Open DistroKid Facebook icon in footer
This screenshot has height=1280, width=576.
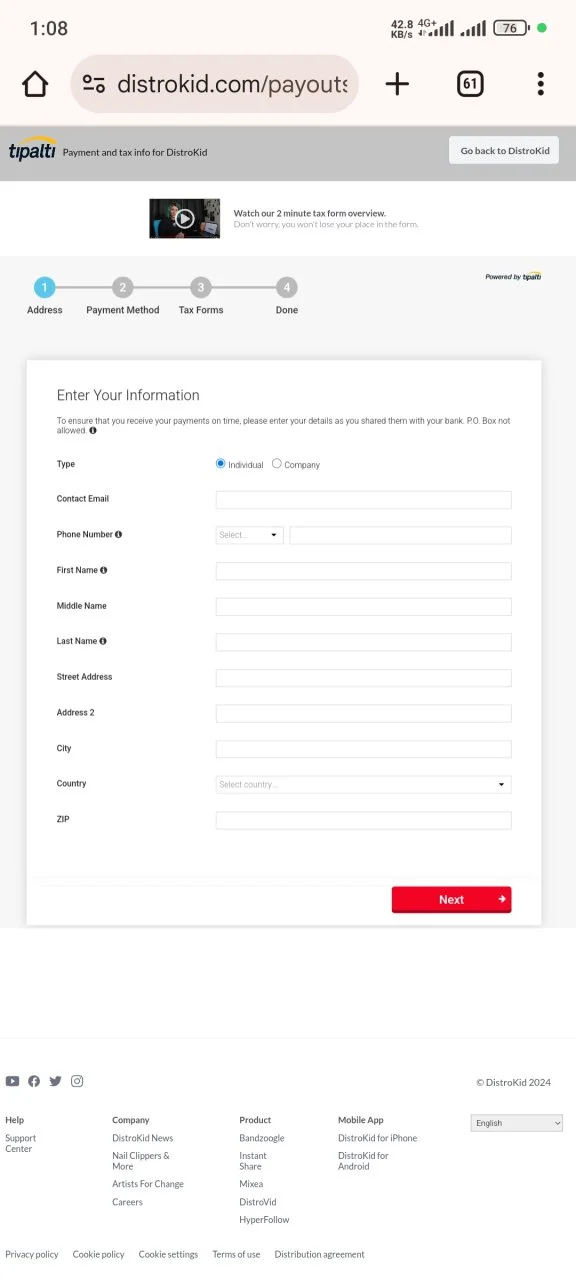click(x=34, y=1081)
